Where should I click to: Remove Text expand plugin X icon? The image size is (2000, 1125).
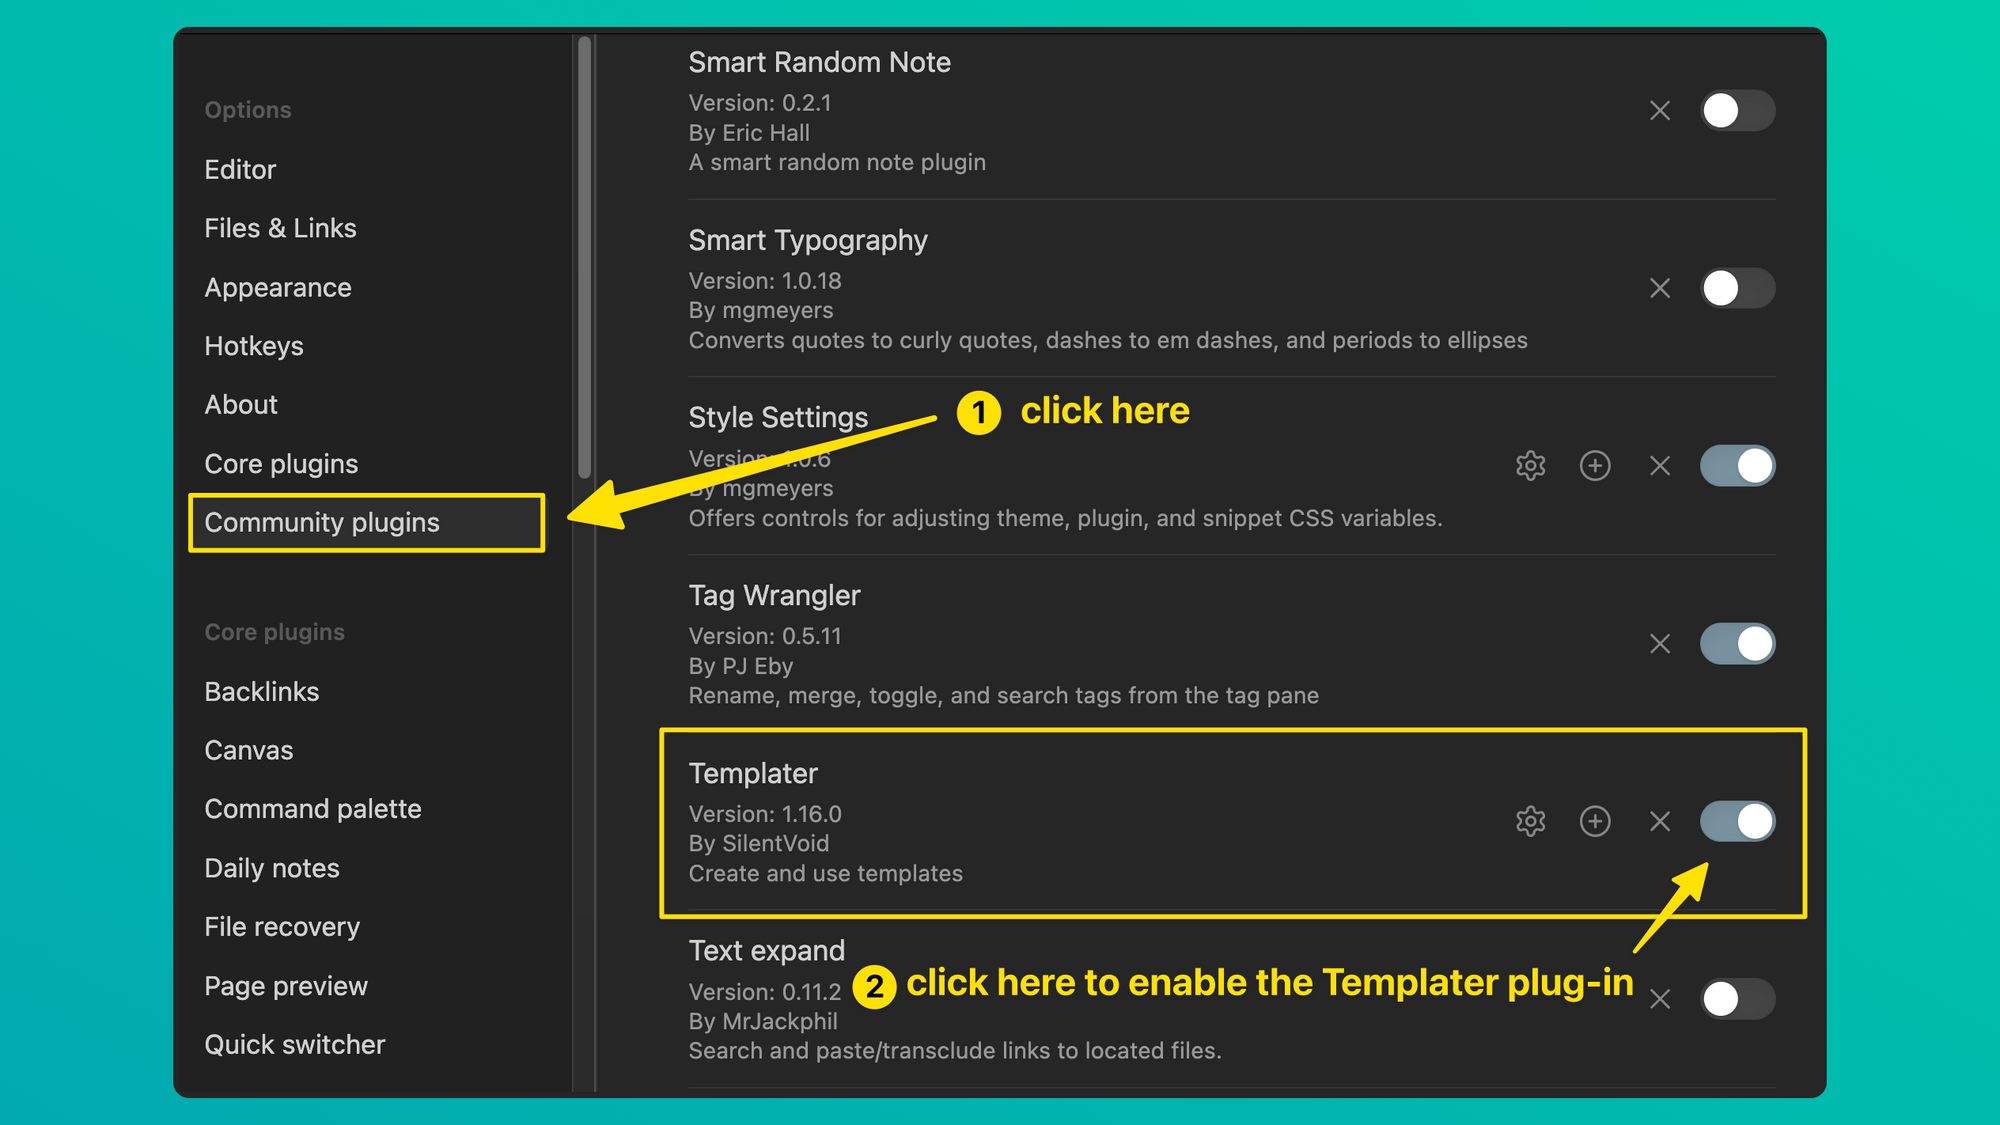[1660, 998]
